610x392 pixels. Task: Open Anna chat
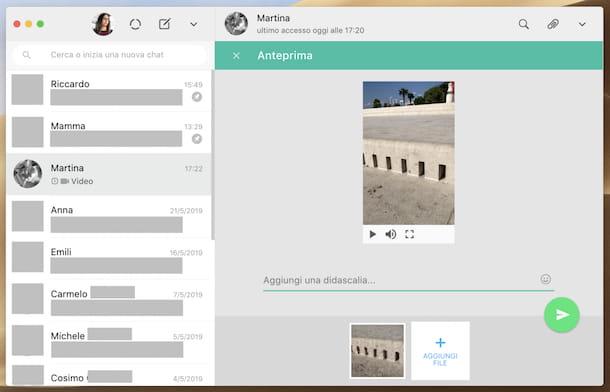point(109,216)
